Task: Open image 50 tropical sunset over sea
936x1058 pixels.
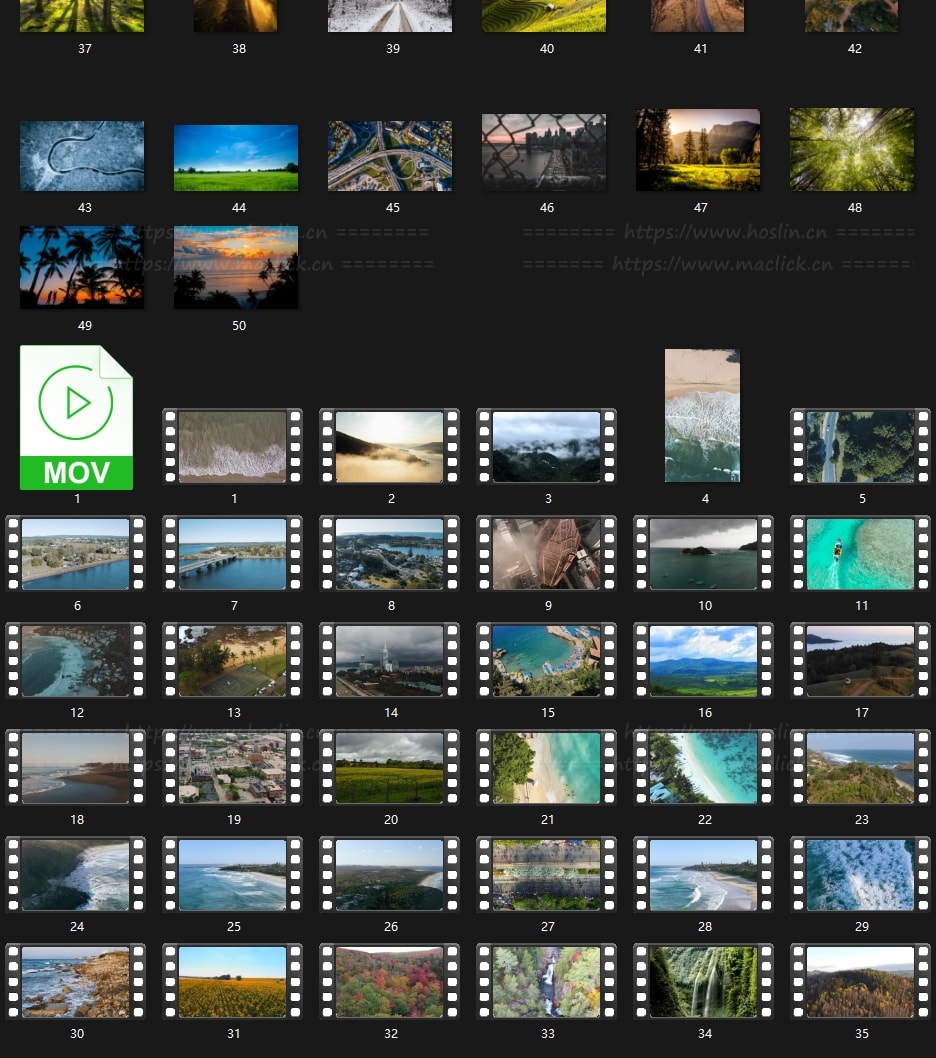Action: click(236, 267)
